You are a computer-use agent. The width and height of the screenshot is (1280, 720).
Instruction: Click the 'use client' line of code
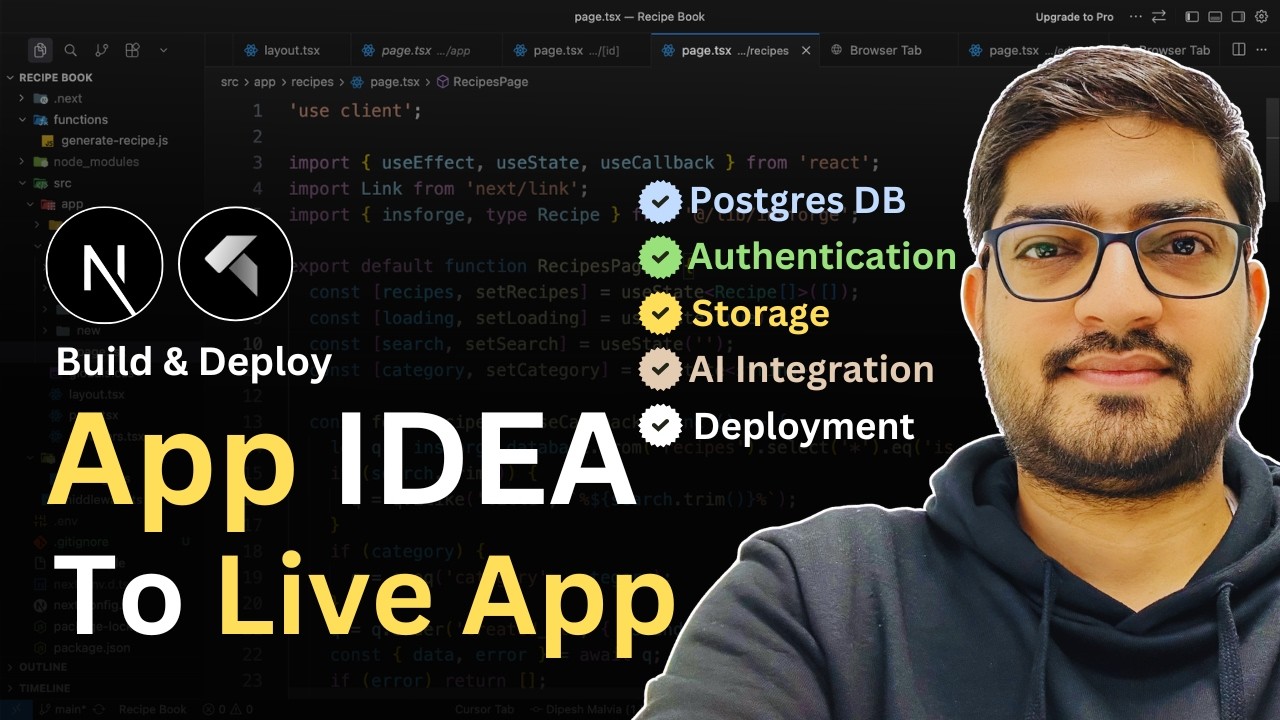[x=355, y=111]
